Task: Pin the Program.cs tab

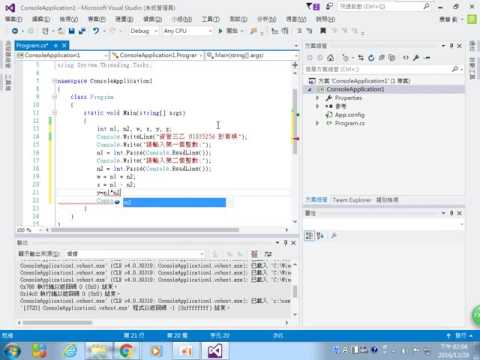Action: pos(56,45)
